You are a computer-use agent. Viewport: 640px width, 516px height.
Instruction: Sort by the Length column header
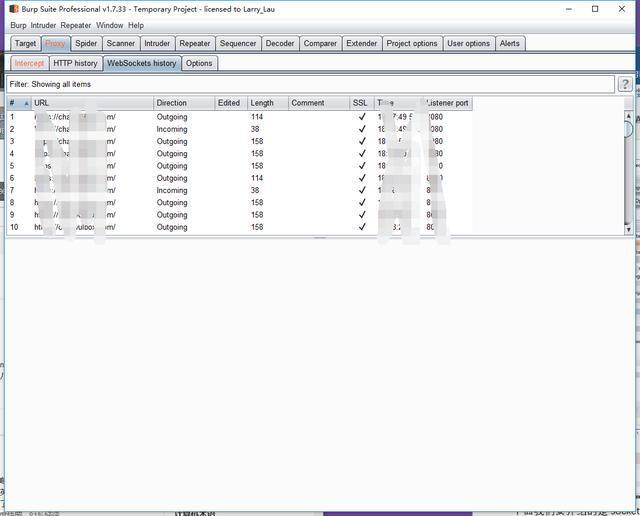click(268, 103)
